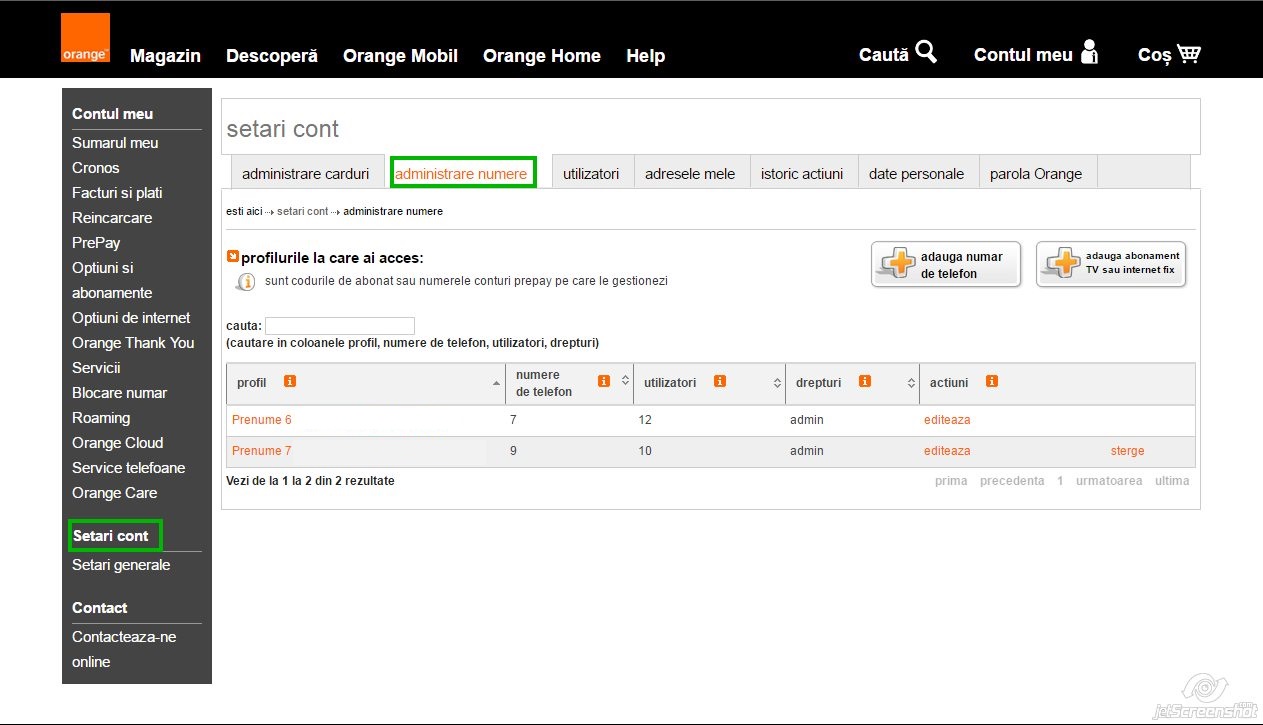Click info icon in numere de telefon header
Screen dimensions: 1263x725
(604, 381)
